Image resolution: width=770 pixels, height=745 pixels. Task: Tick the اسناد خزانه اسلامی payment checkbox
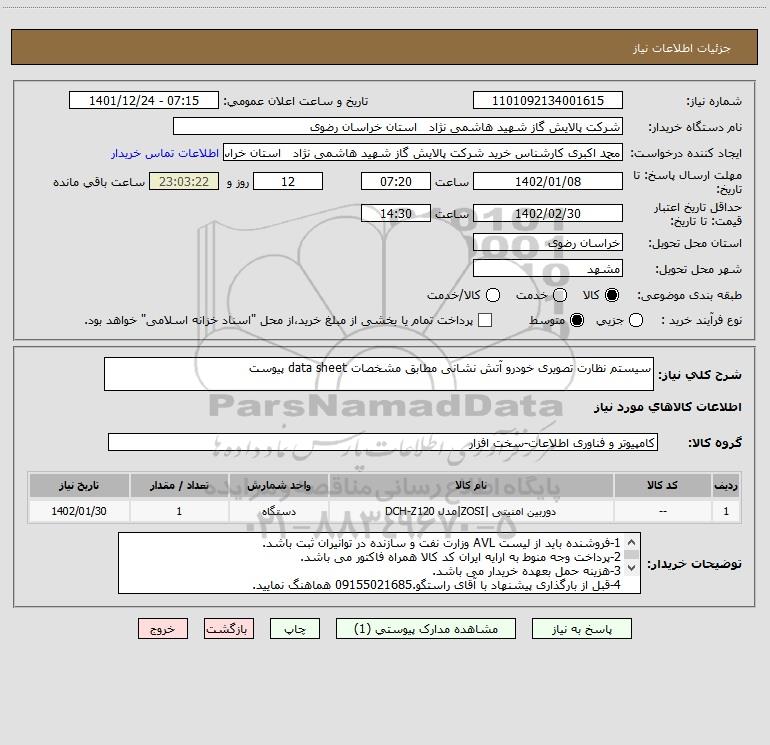(485, 320)
